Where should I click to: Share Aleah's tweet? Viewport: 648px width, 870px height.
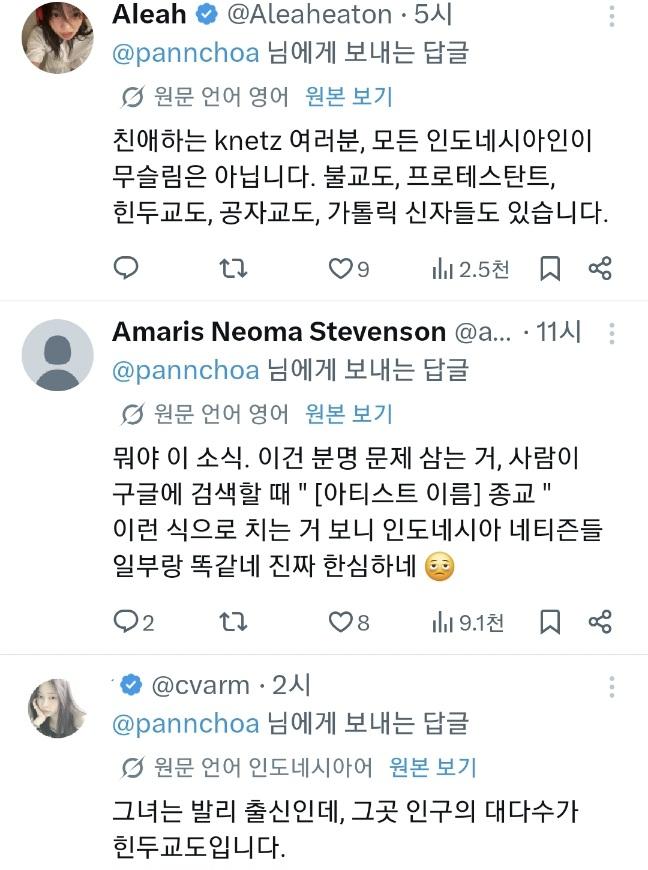600,268
